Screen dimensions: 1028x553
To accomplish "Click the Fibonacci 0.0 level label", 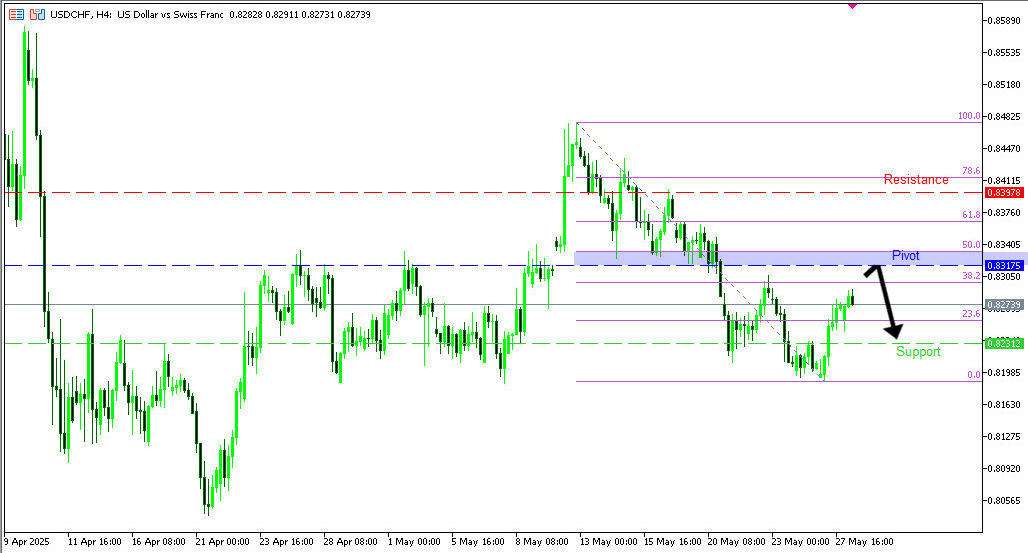I will (x=972, y=375).
